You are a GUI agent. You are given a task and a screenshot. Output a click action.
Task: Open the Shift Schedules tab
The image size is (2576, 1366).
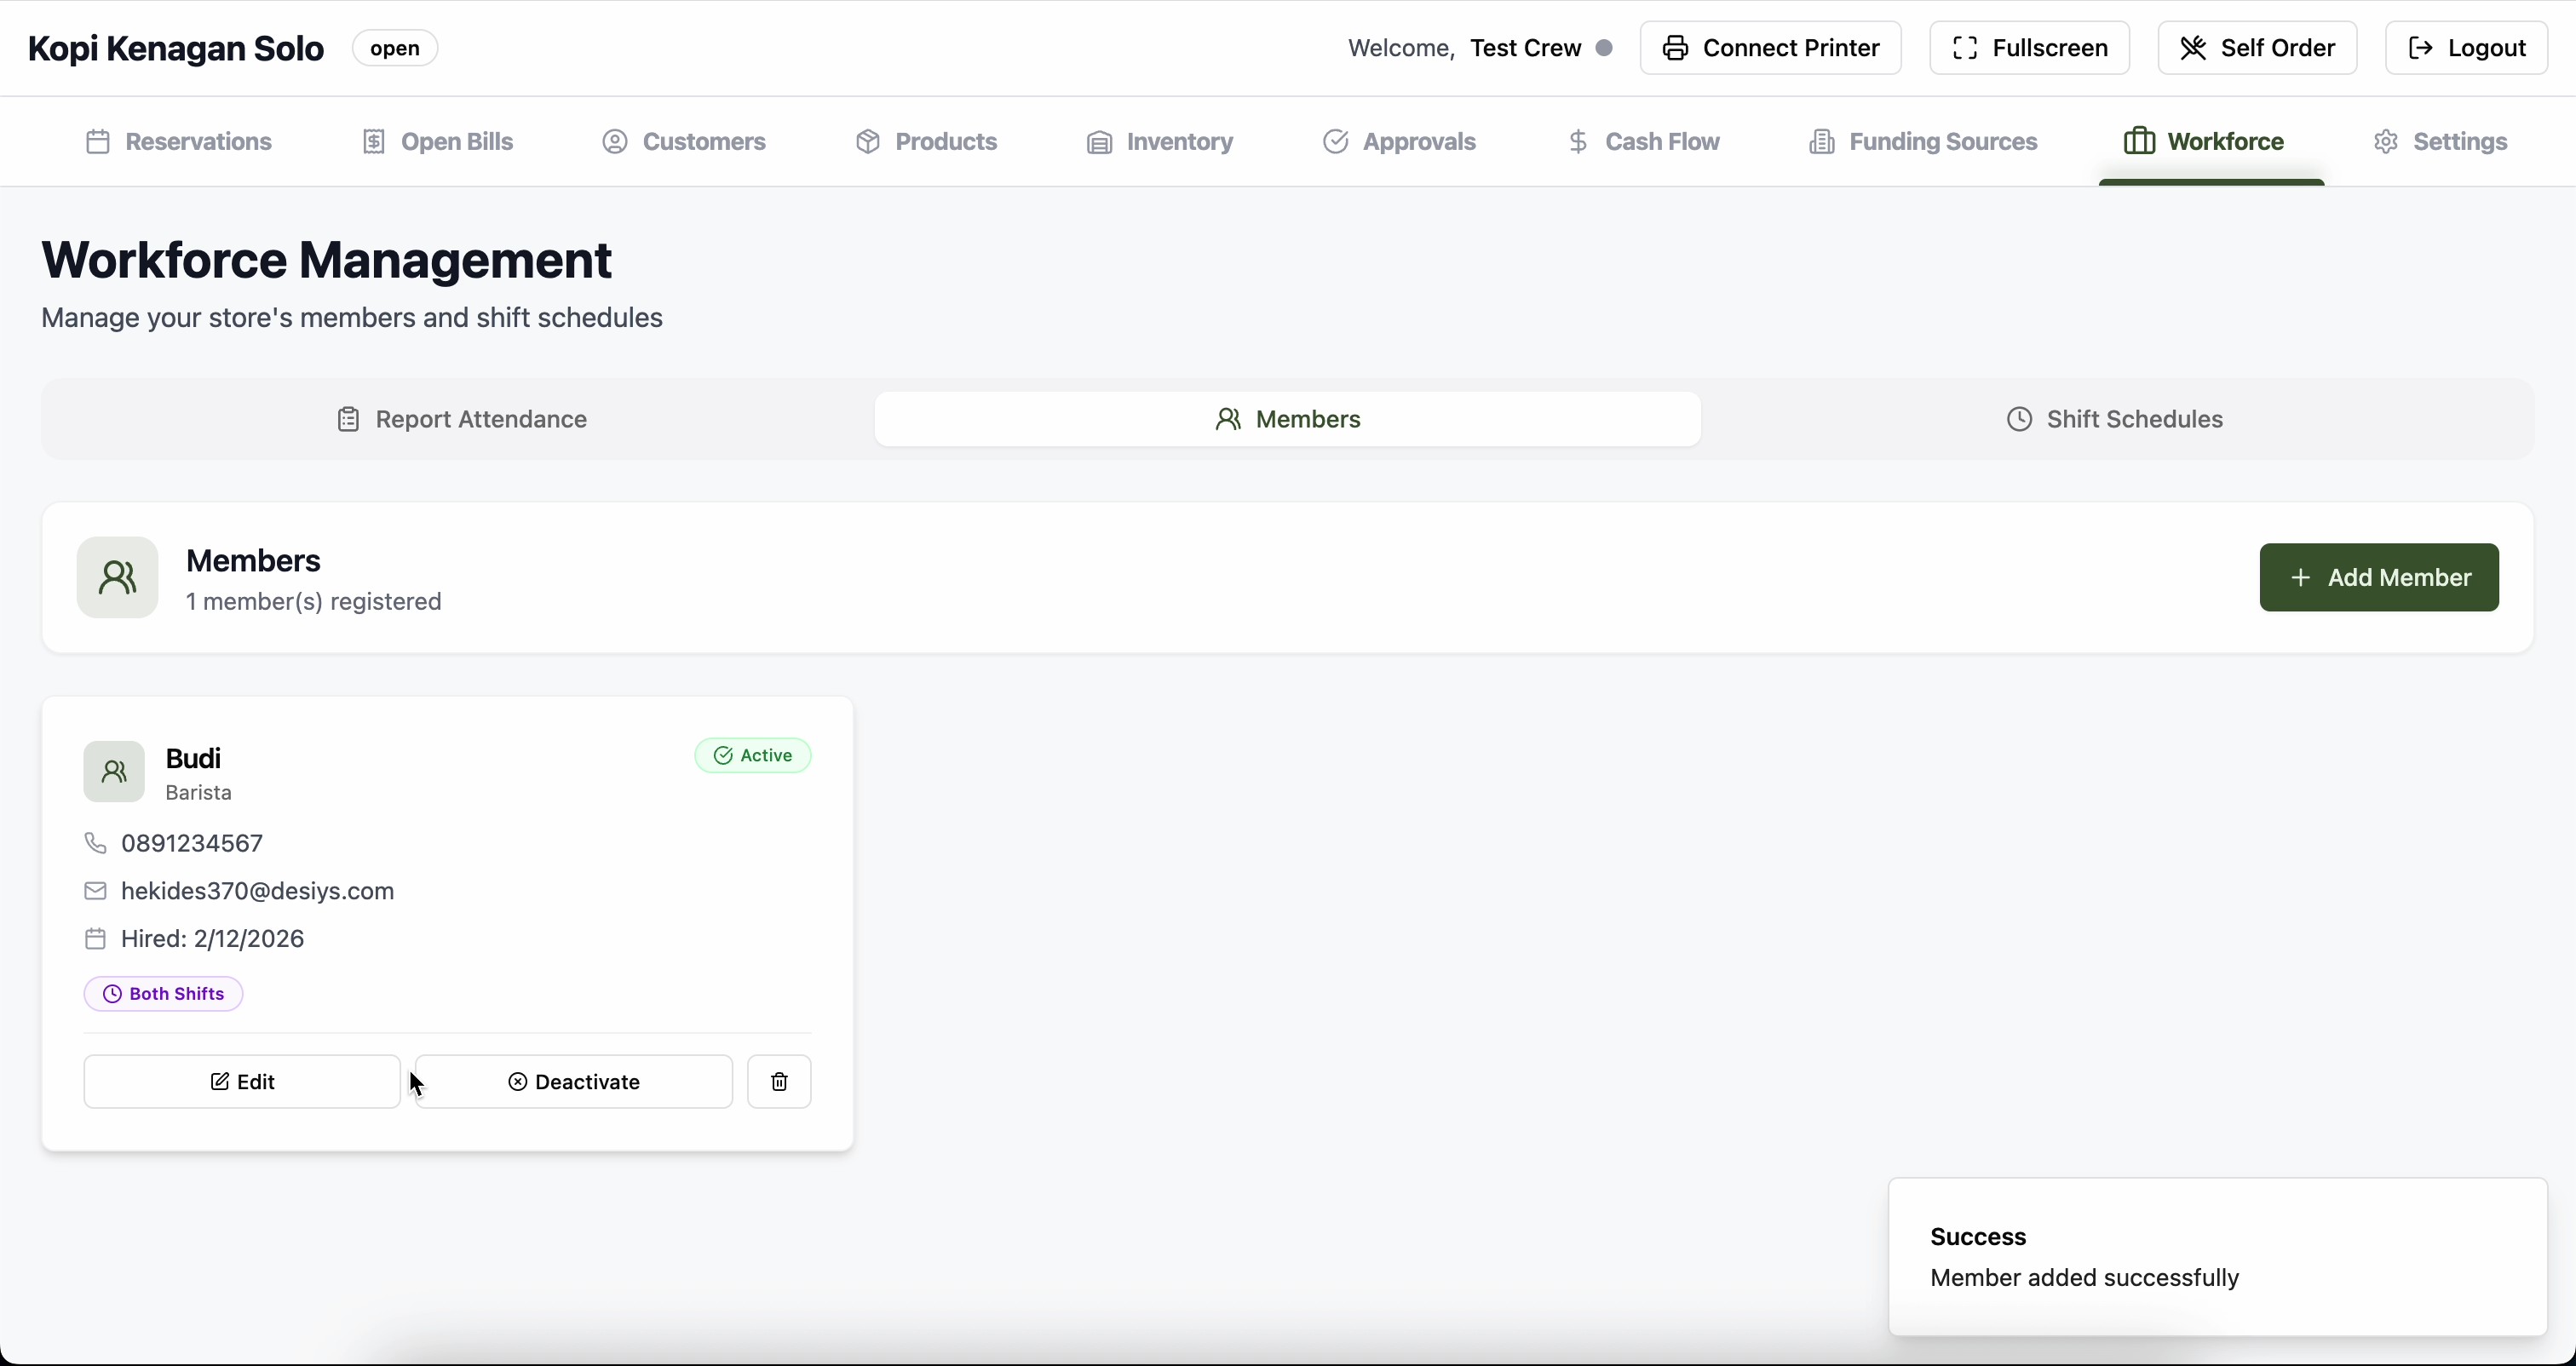[x=2114, y=419]
